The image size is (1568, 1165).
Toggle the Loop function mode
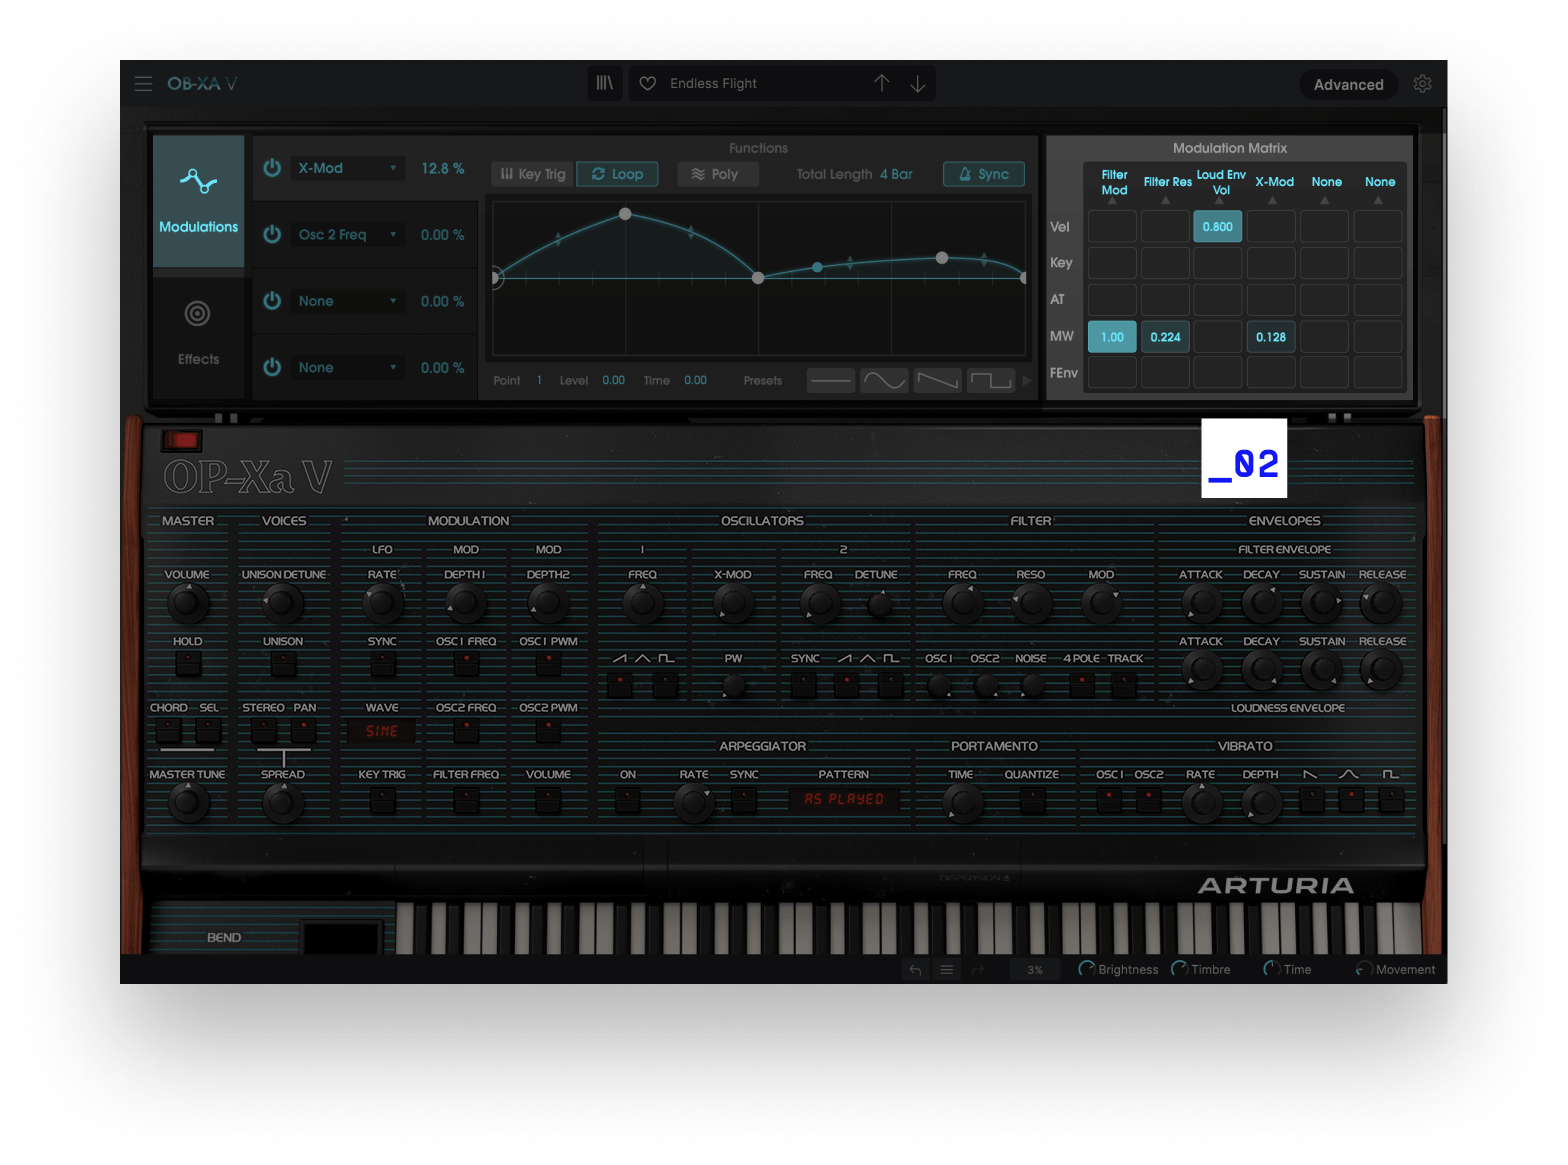click(617, 174)
